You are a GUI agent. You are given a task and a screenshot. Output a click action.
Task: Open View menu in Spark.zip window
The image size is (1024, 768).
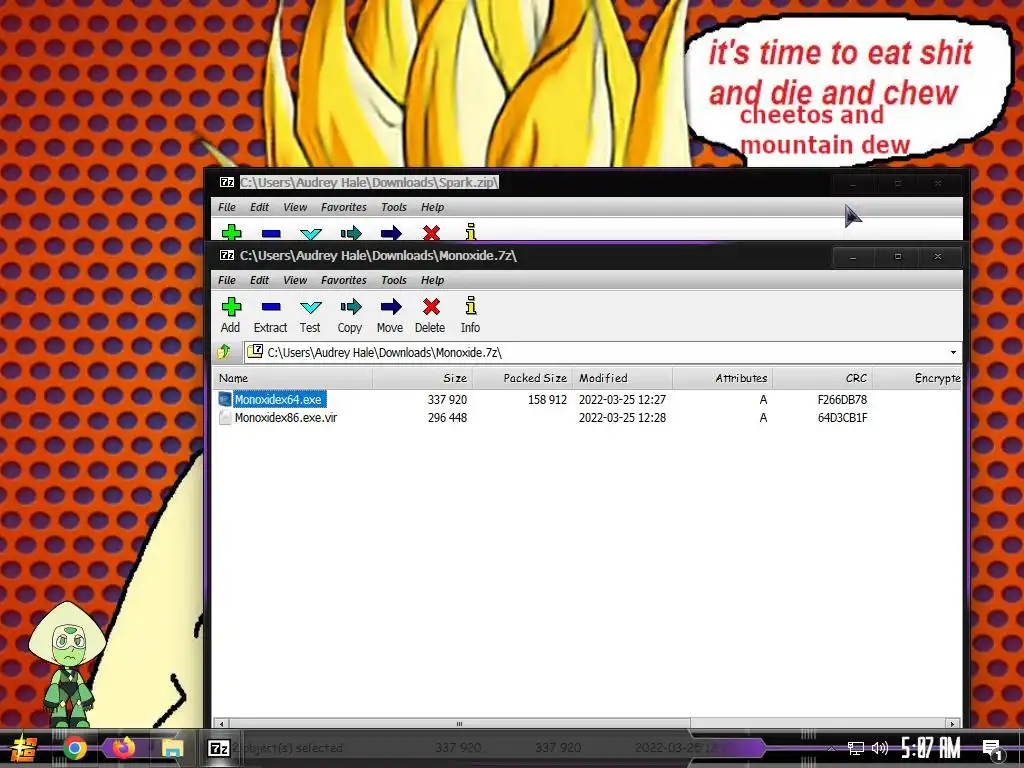(x=295, y=207)
